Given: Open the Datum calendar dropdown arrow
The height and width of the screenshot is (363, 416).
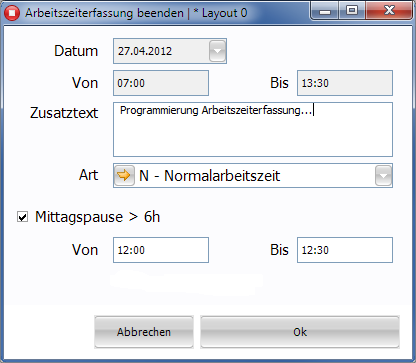Looking at the screenshot, I should 217,51.
